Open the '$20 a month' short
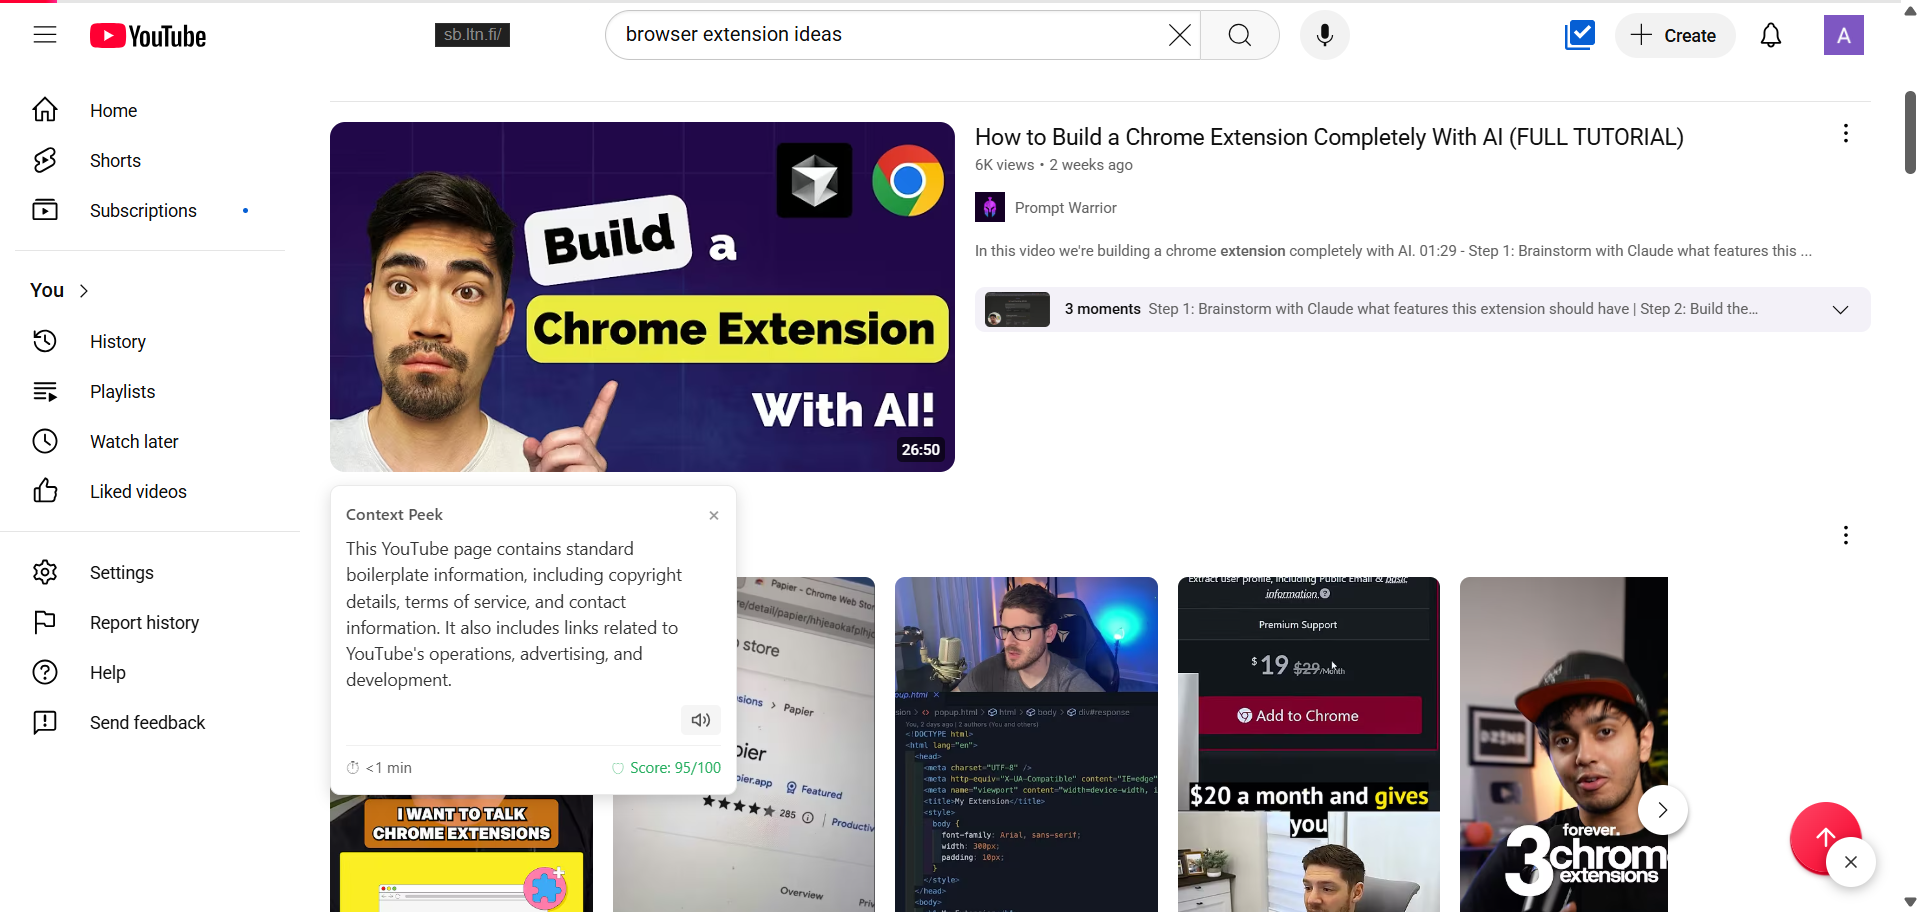Viewport: 1920px width, 912px height. click(1309, 744)
